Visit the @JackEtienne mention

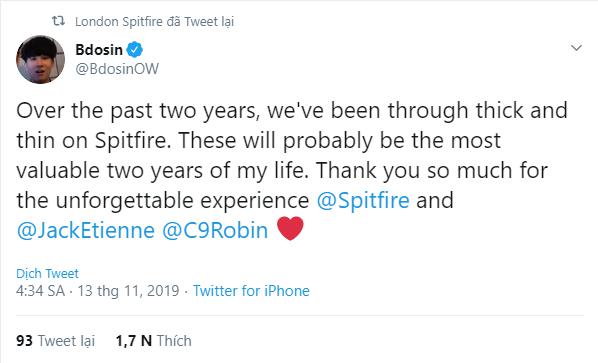pyautogui.click(x=85, y=230)
